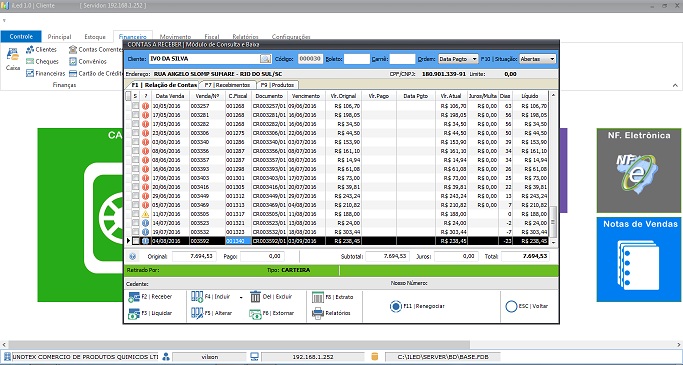Viewport: 683px width, 365px height.
Task: Click the Boleto input field
Action: (356, 59)
